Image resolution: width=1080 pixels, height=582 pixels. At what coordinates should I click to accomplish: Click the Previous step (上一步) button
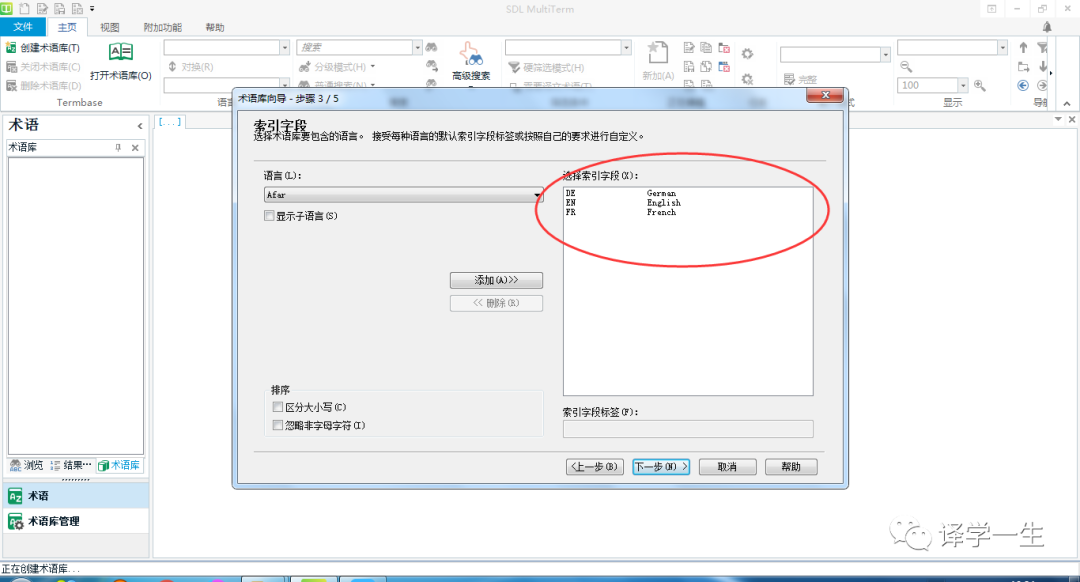click(x=595, y=467)
